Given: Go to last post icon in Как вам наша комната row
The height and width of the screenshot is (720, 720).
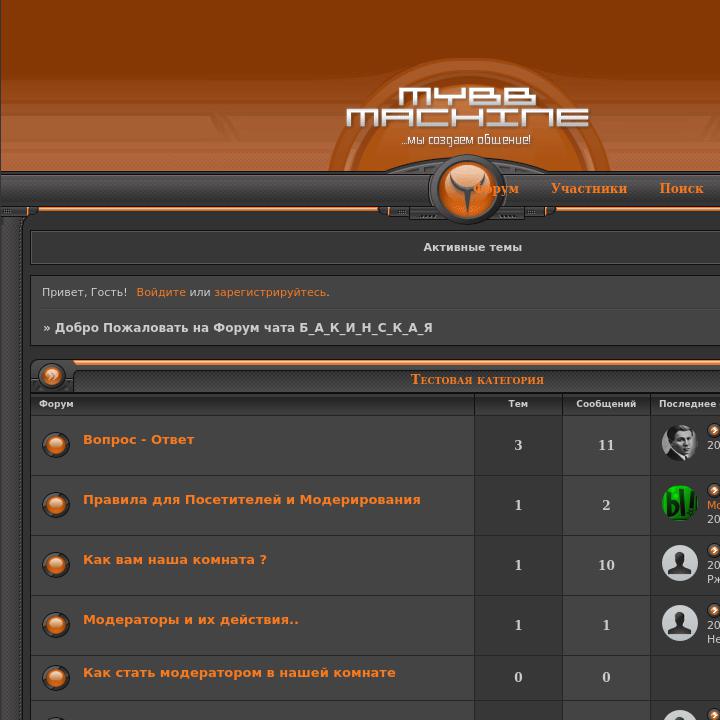Looking at the screenshot, I should 714,550.
